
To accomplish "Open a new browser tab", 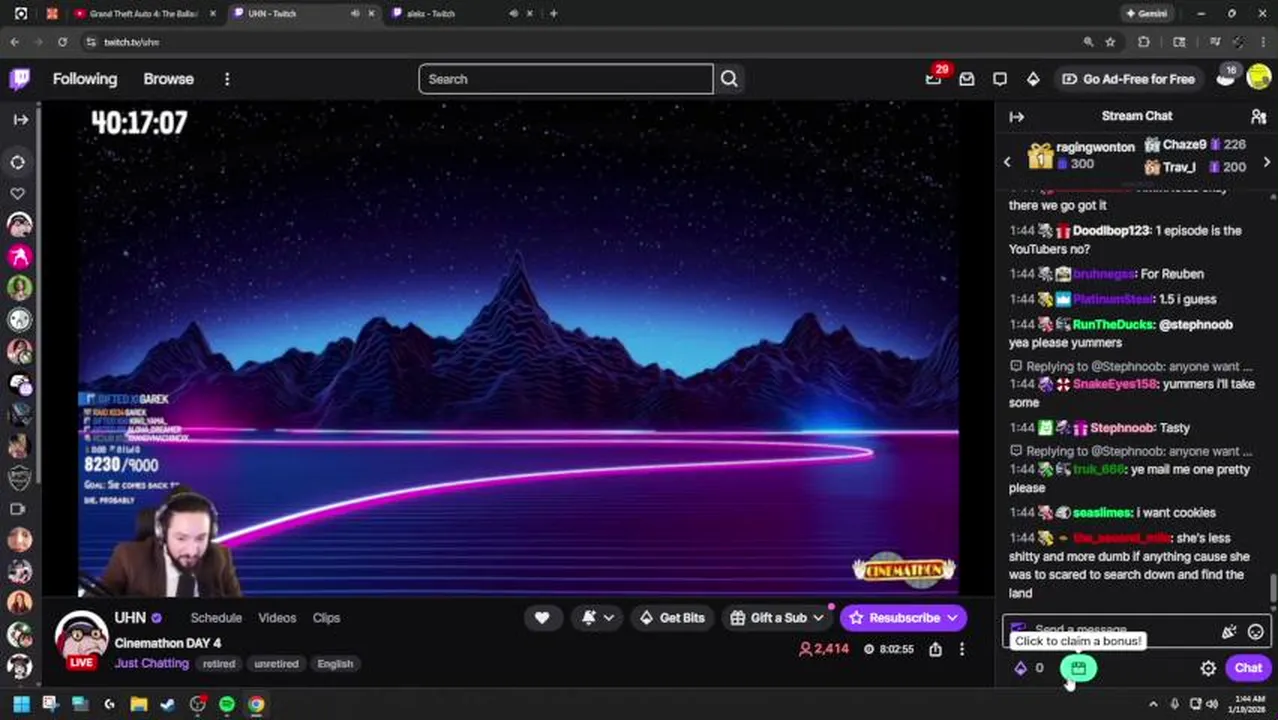I will [x=554, y=14].
